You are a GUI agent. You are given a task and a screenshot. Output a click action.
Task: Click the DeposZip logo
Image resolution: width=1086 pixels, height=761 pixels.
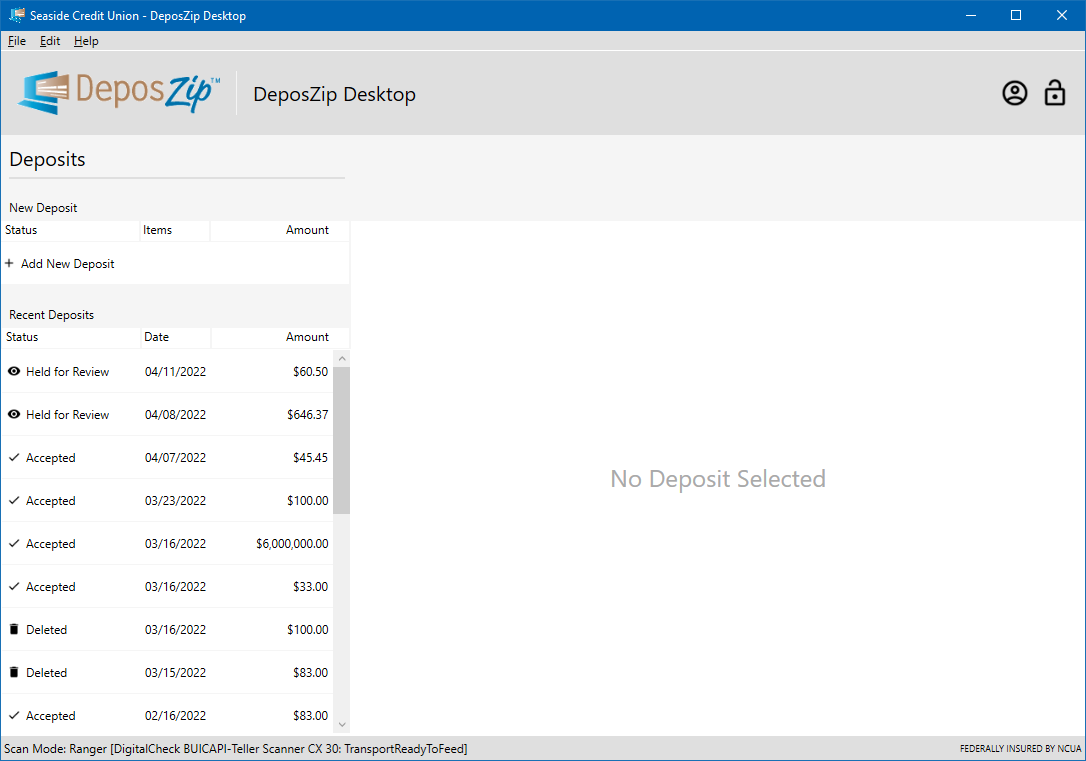[118, 92]
